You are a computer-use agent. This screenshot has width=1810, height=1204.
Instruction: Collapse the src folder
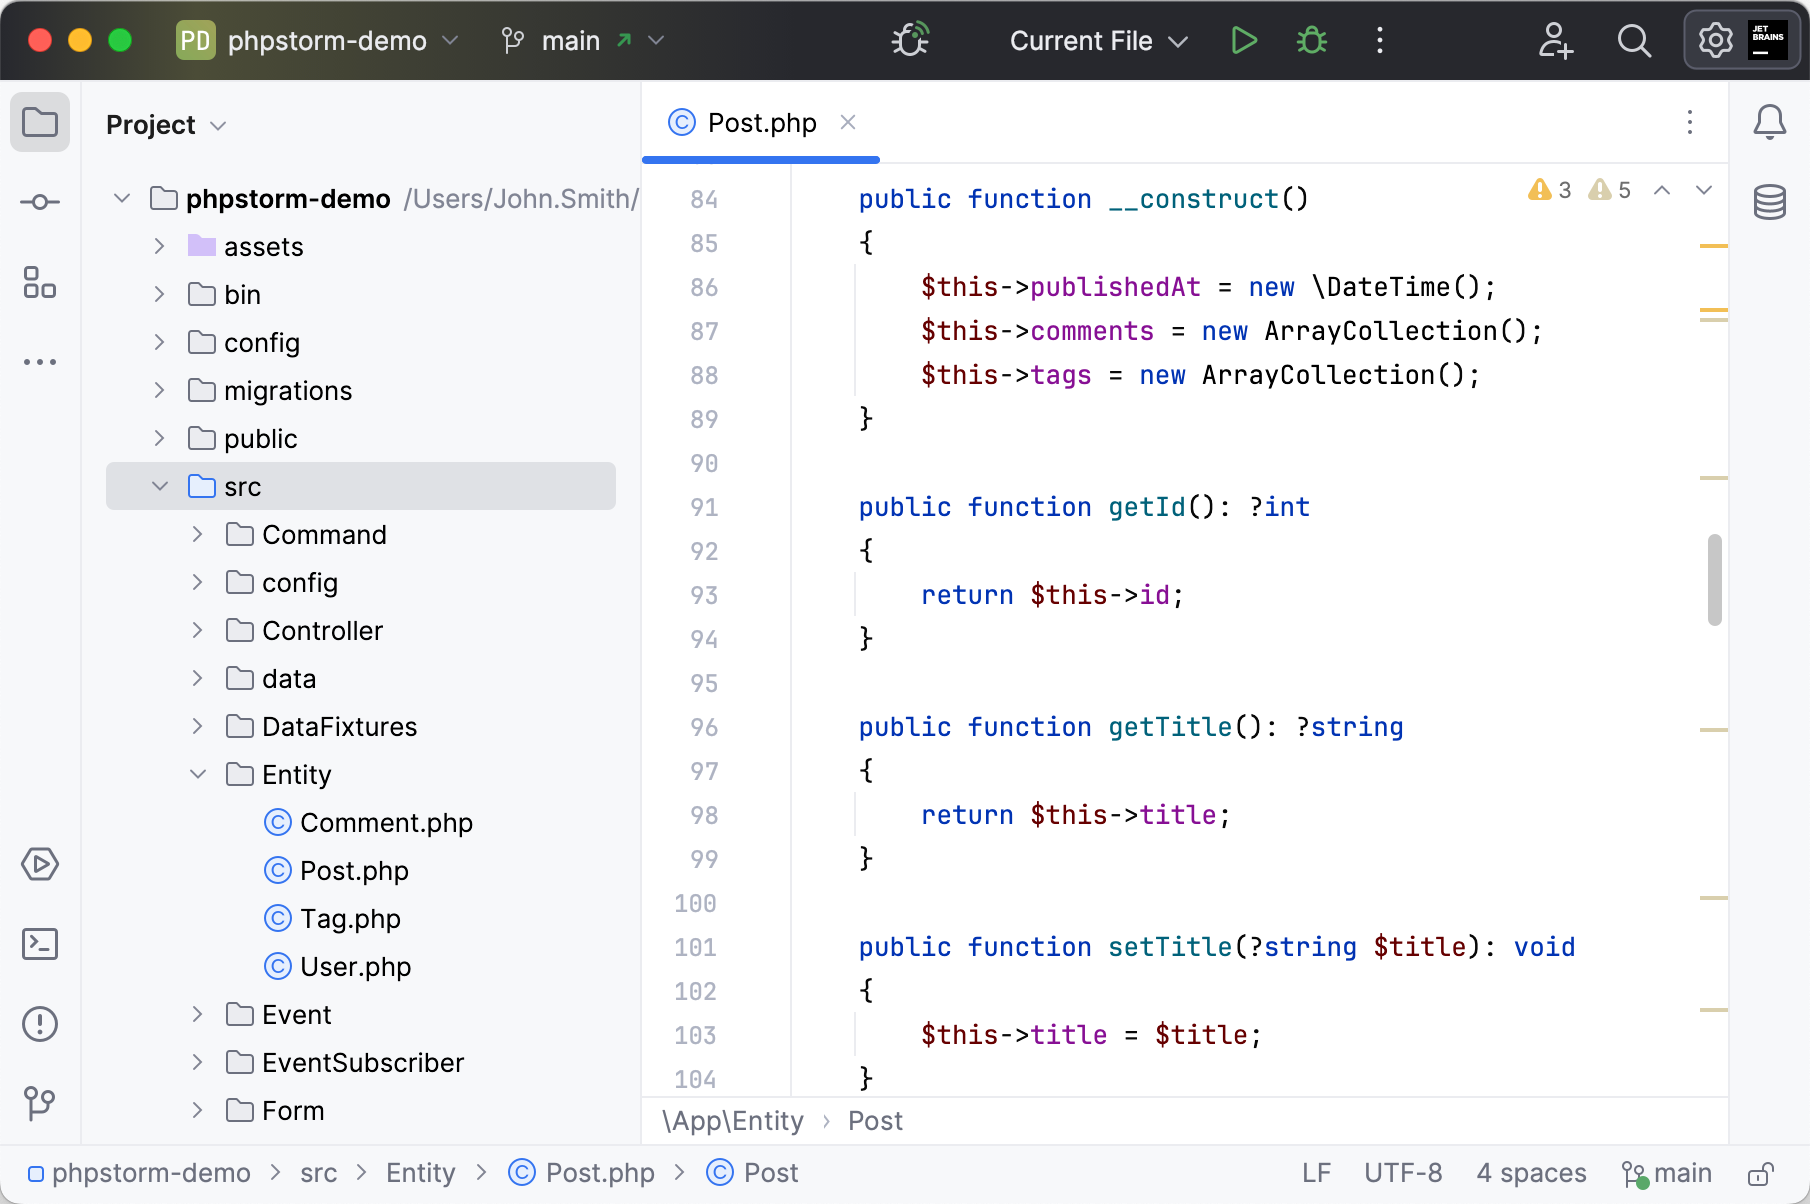(x=160, y=487)
